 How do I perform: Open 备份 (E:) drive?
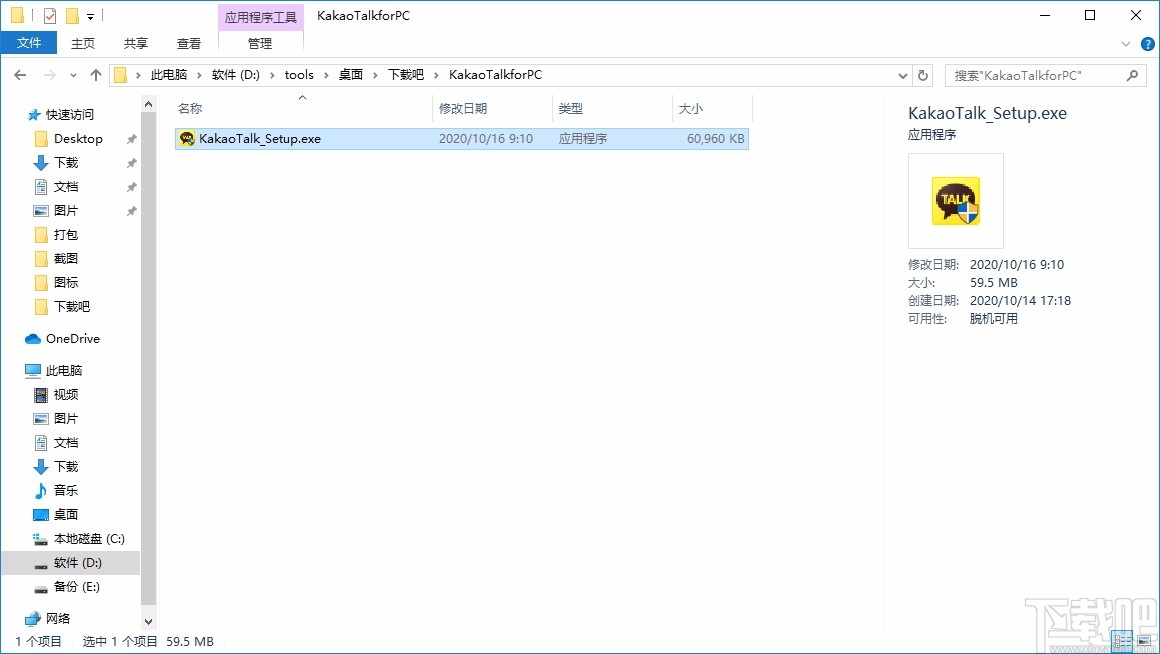77,587
